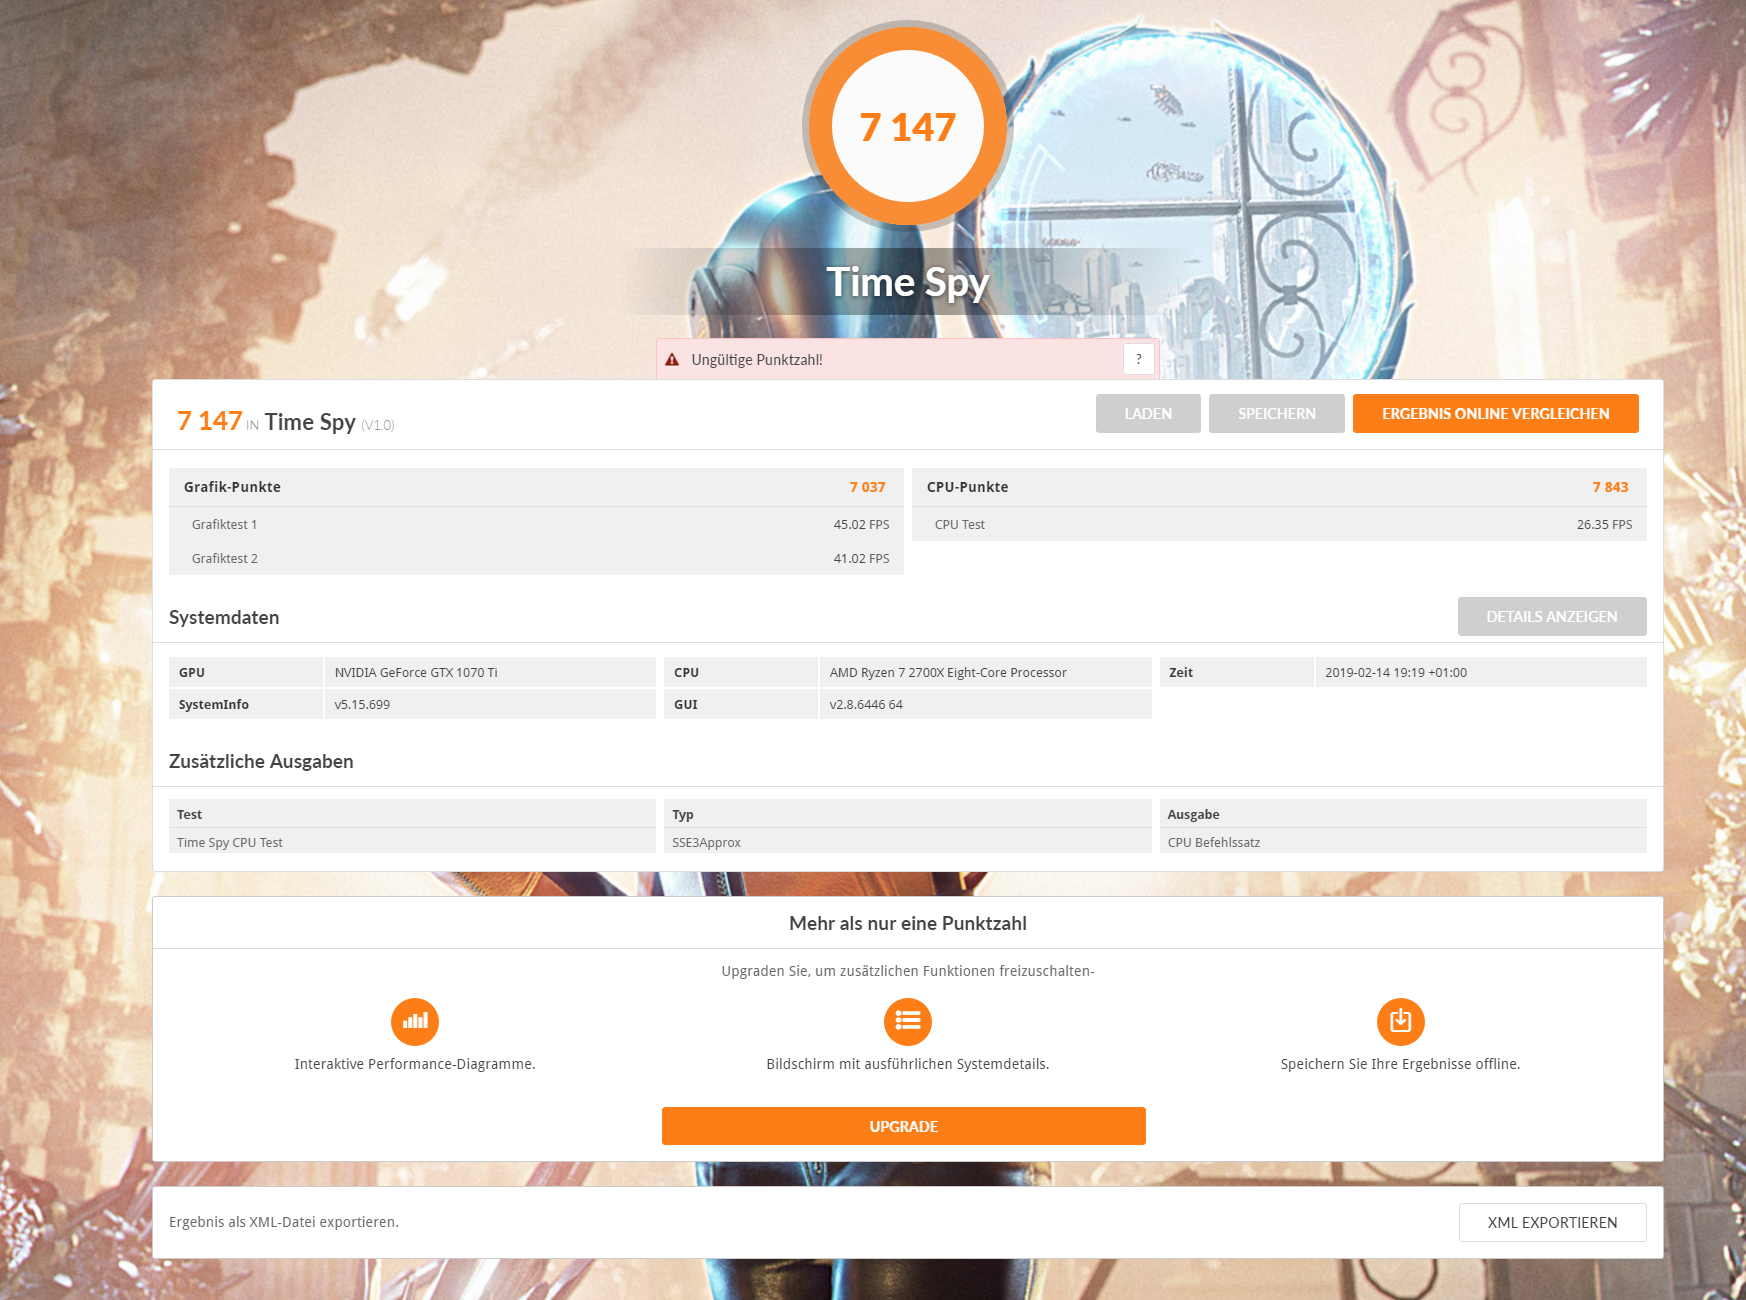1746x1300 pixels.
Task: Click SystemInfo version v5.15.699
Action: [362, 704]
